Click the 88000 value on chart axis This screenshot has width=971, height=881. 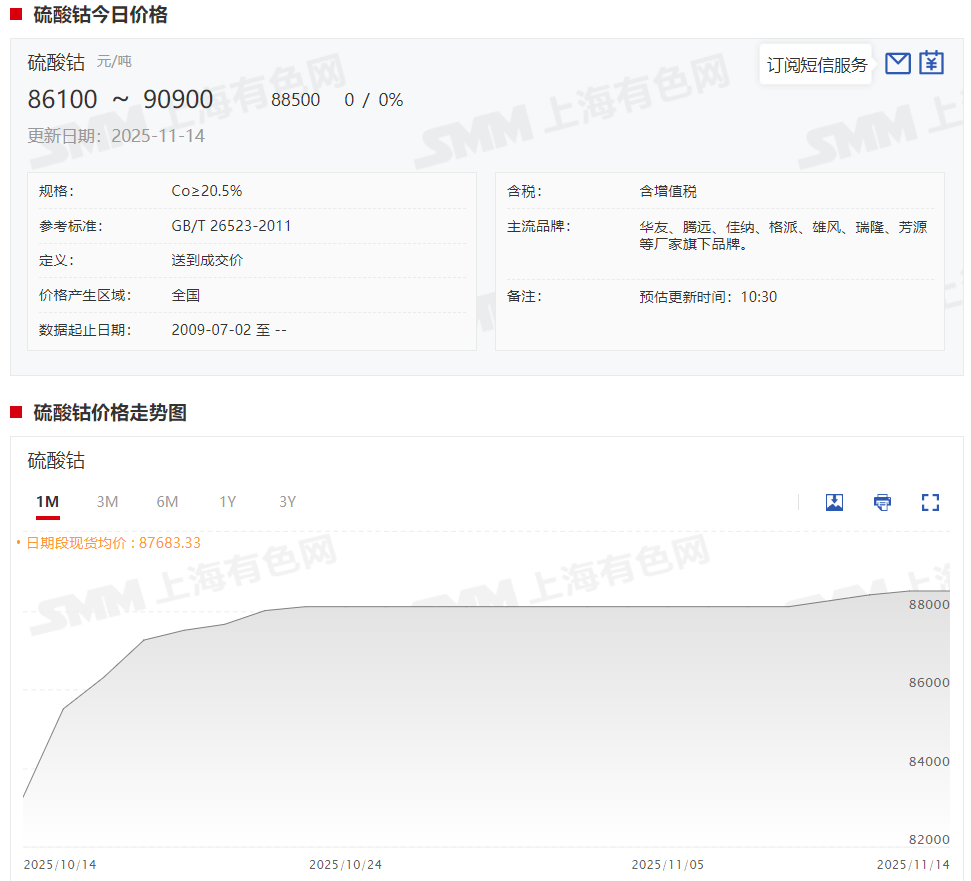coord(930,605)
